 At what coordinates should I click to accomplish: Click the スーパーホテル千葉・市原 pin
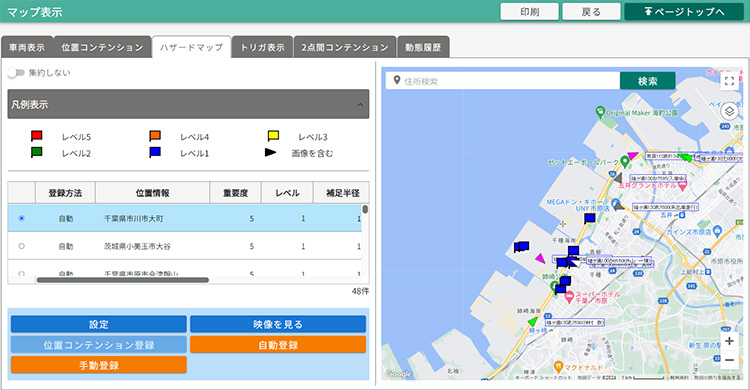click(x=569, y=298)
